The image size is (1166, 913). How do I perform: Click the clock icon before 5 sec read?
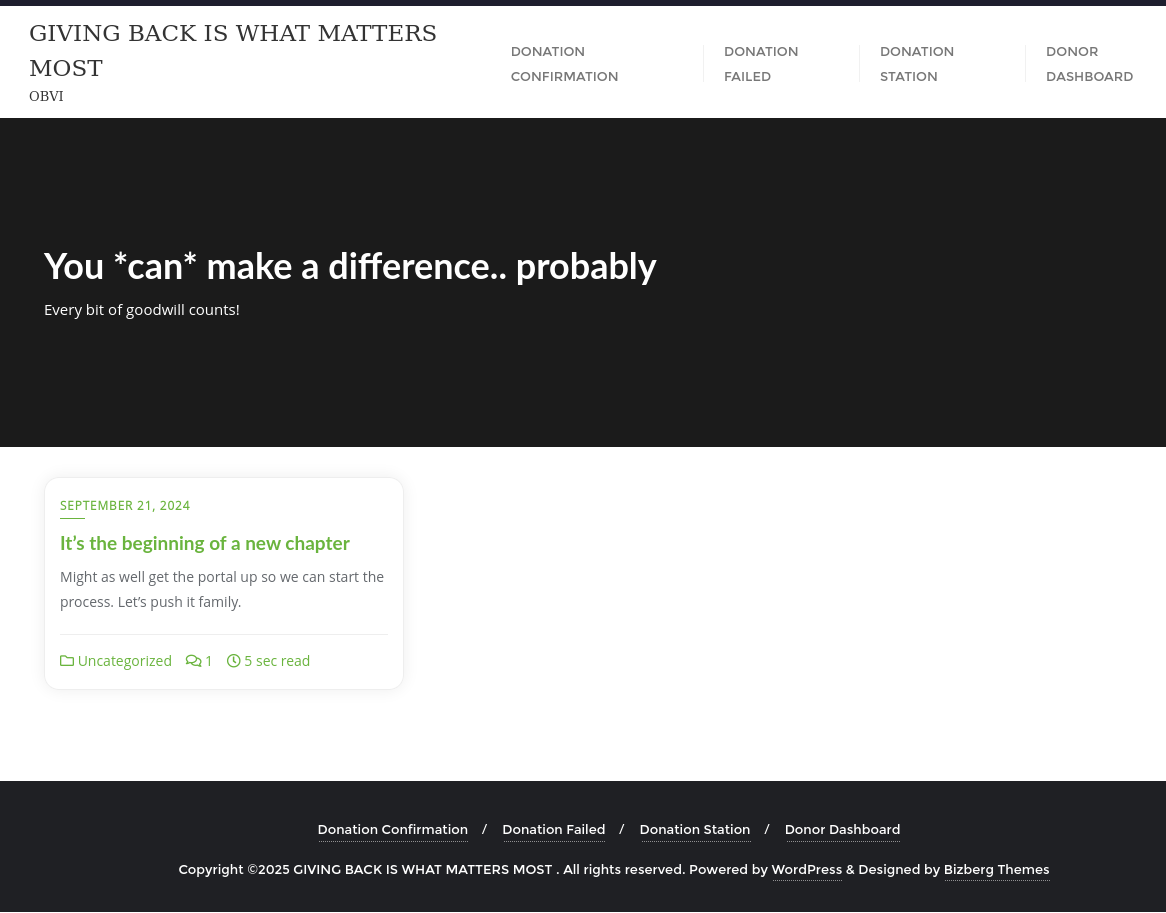[233, 660]
